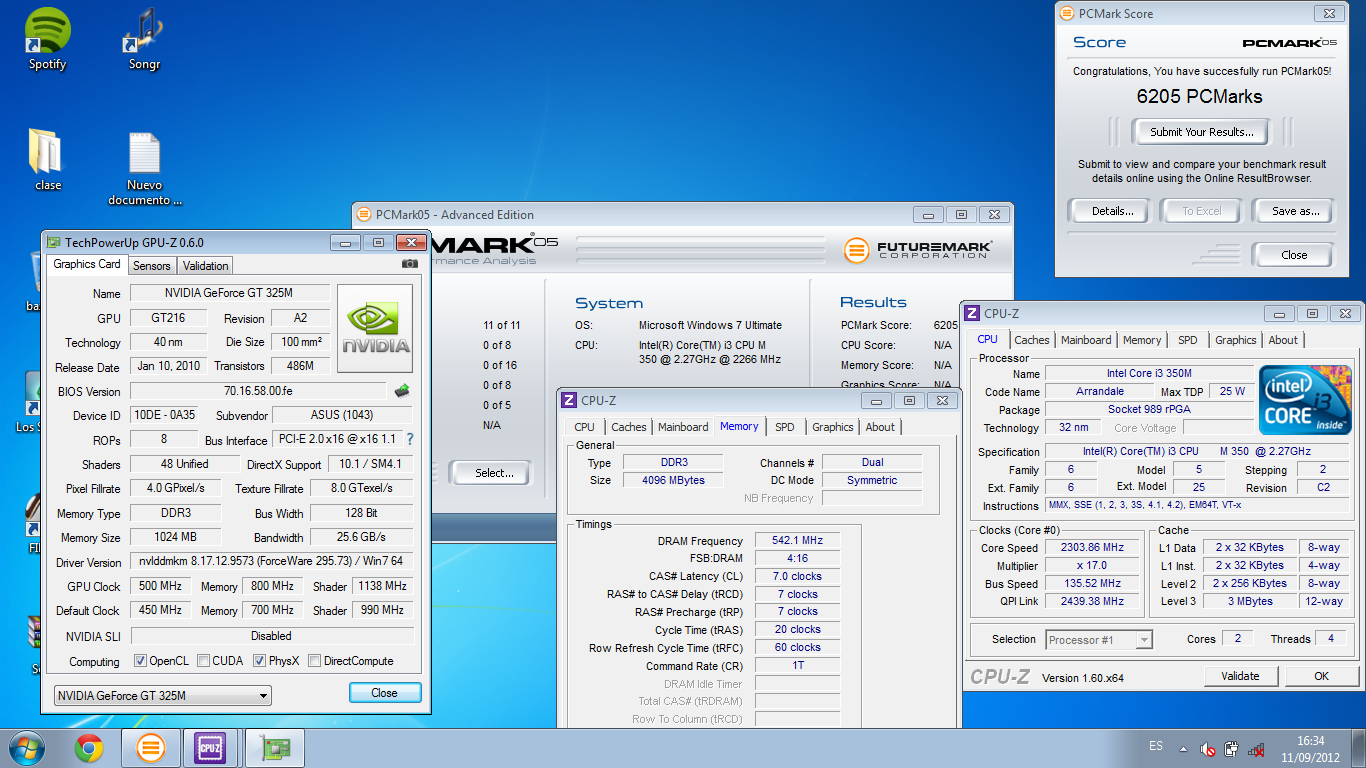
Task: Click the Driver Version field in GPU-Z
Action: click(271, 562)
